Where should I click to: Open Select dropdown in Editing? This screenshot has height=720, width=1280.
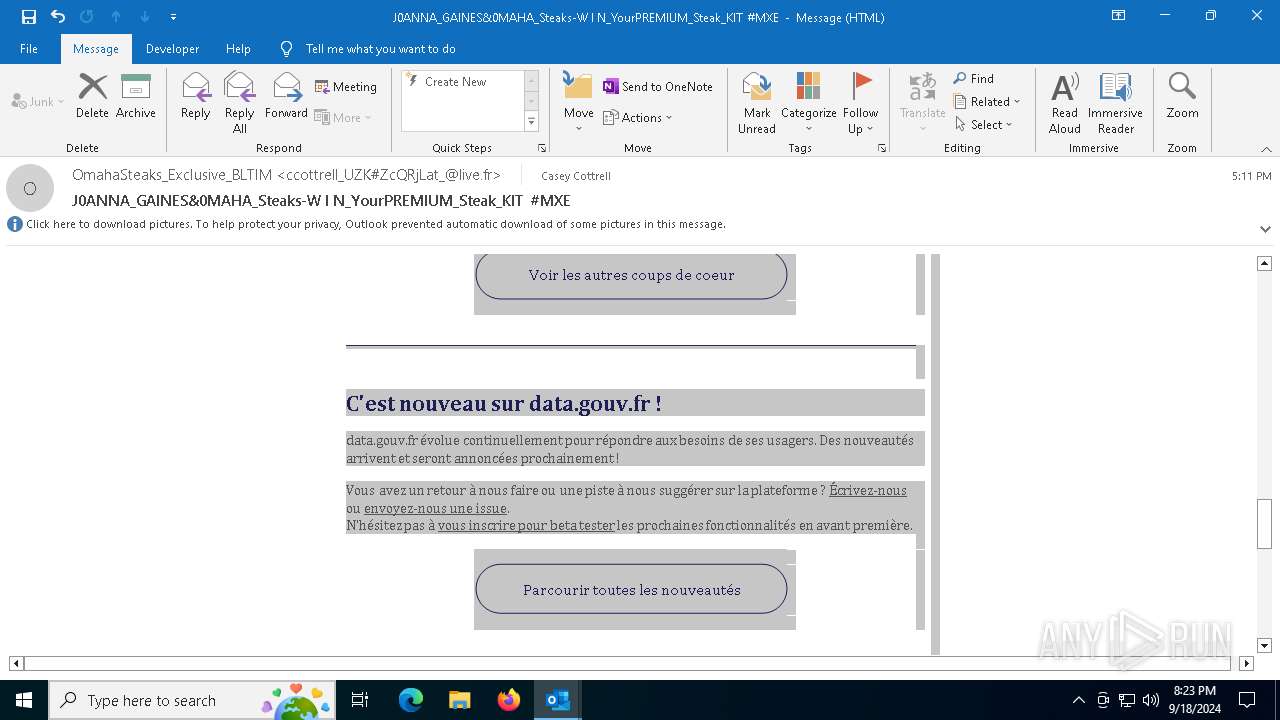click(984, 124)
